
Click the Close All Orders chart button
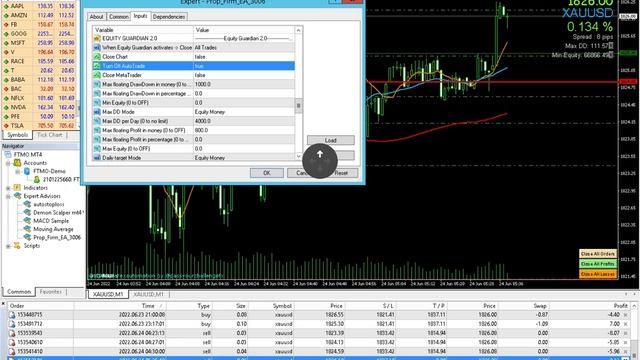point(598,254)
